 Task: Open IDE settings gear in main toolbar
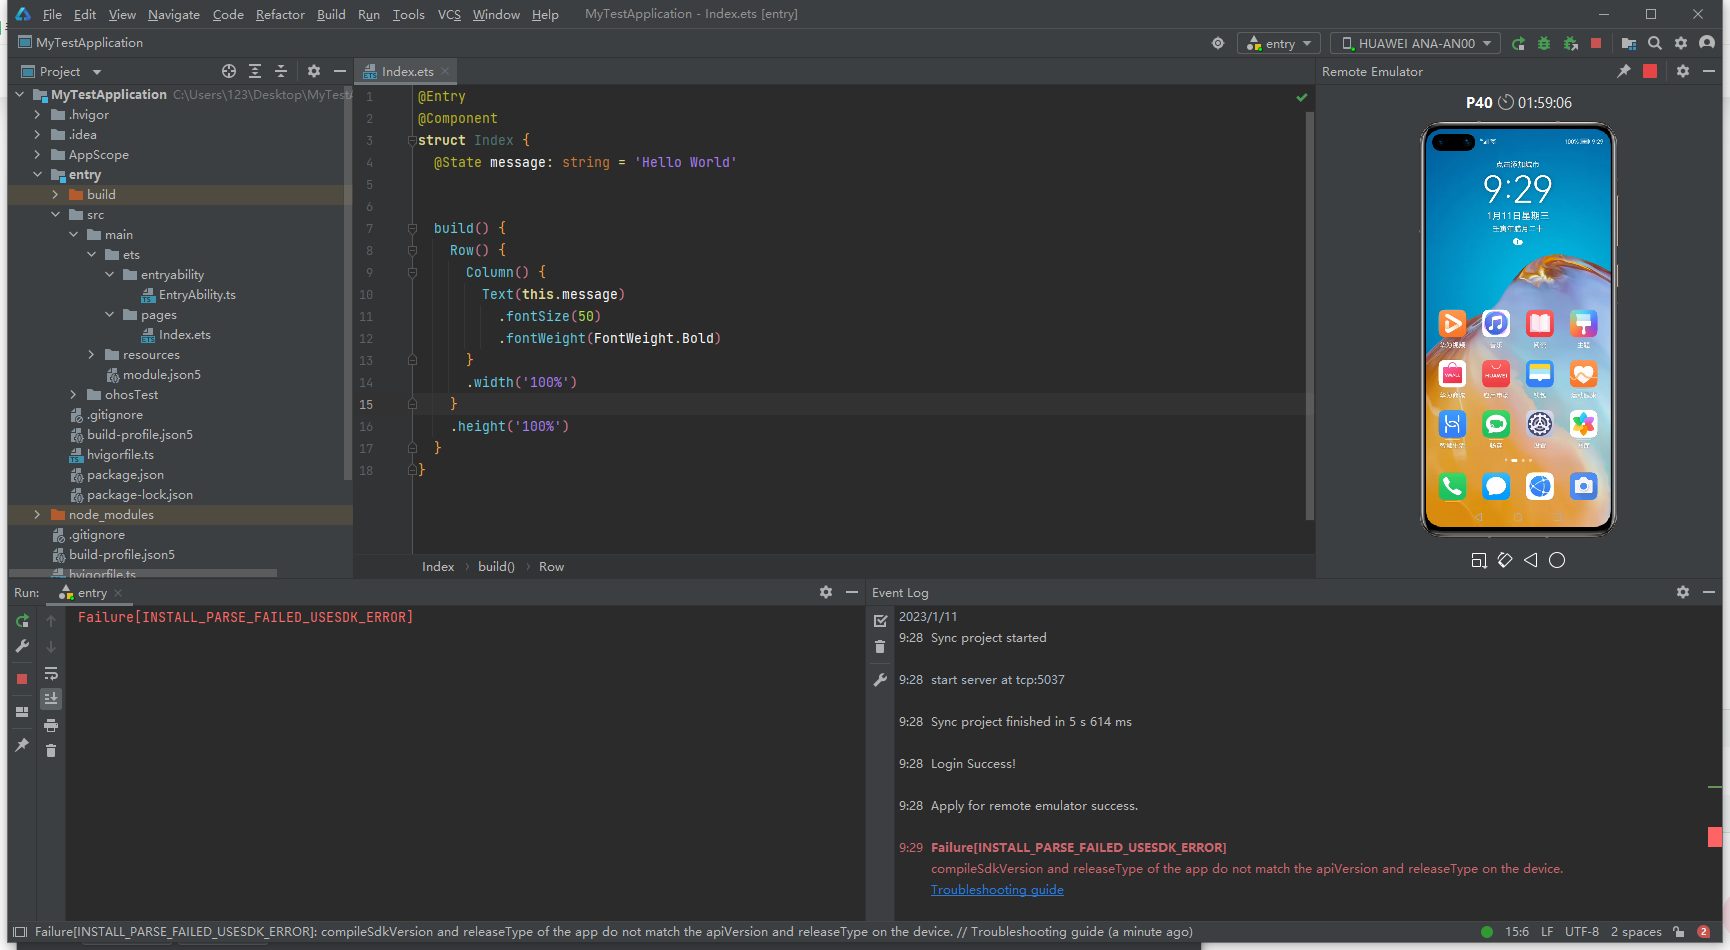1681,43
